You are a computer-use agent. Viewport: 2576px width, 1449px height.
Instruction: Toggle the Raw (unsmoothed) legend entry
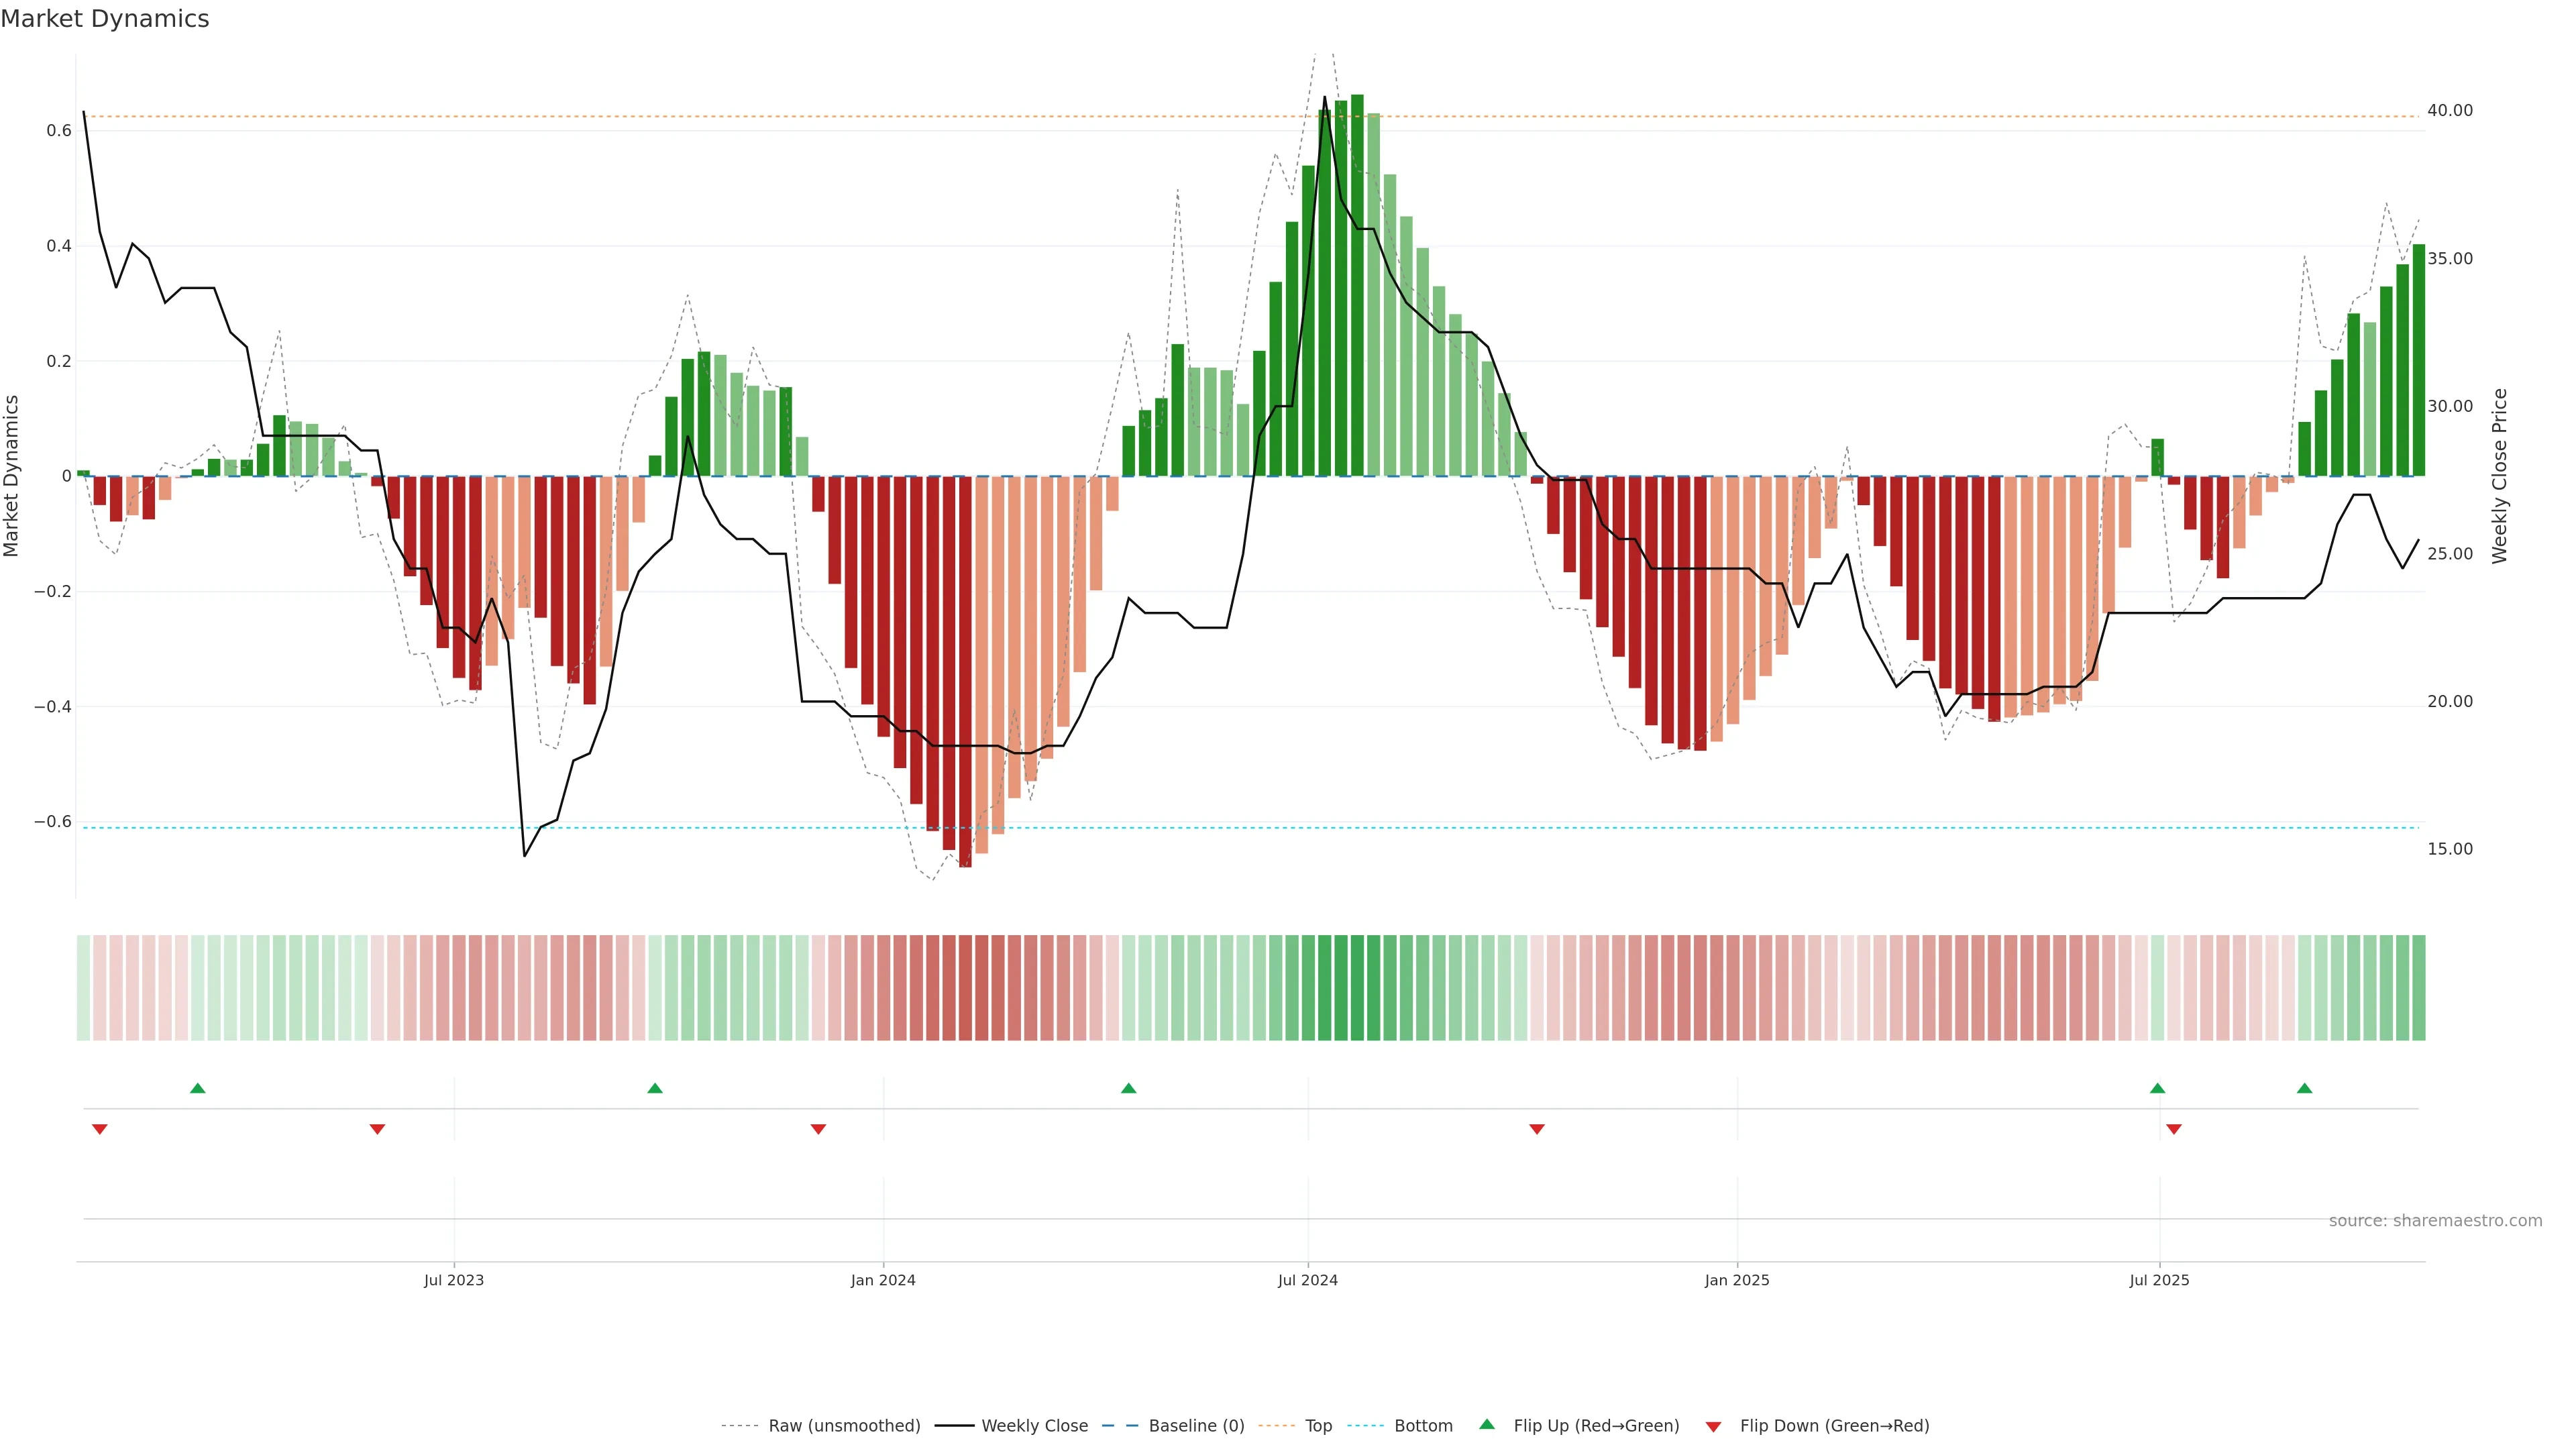pyautogui.click(x=844, y=1425)
